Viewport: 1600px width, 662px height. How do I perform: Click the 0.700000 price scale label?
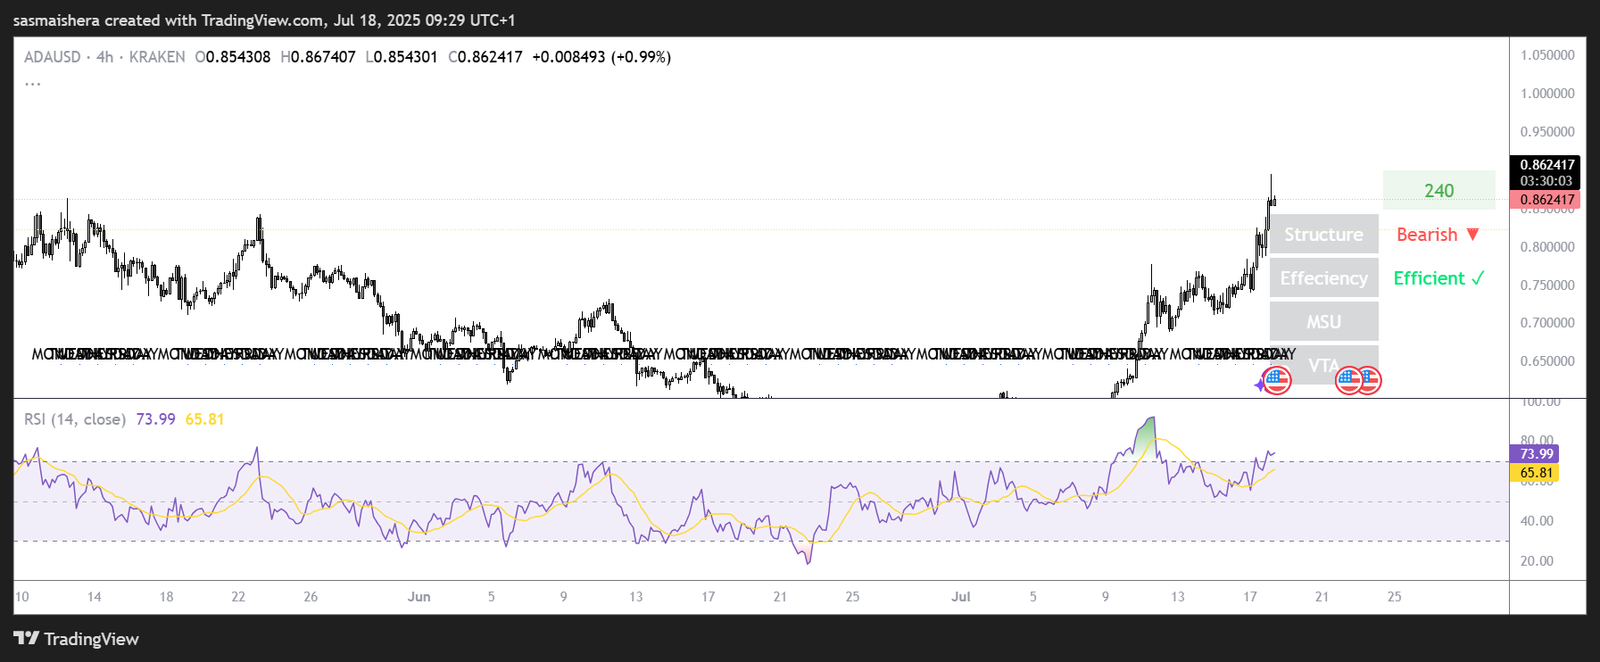coord(1547,323)
